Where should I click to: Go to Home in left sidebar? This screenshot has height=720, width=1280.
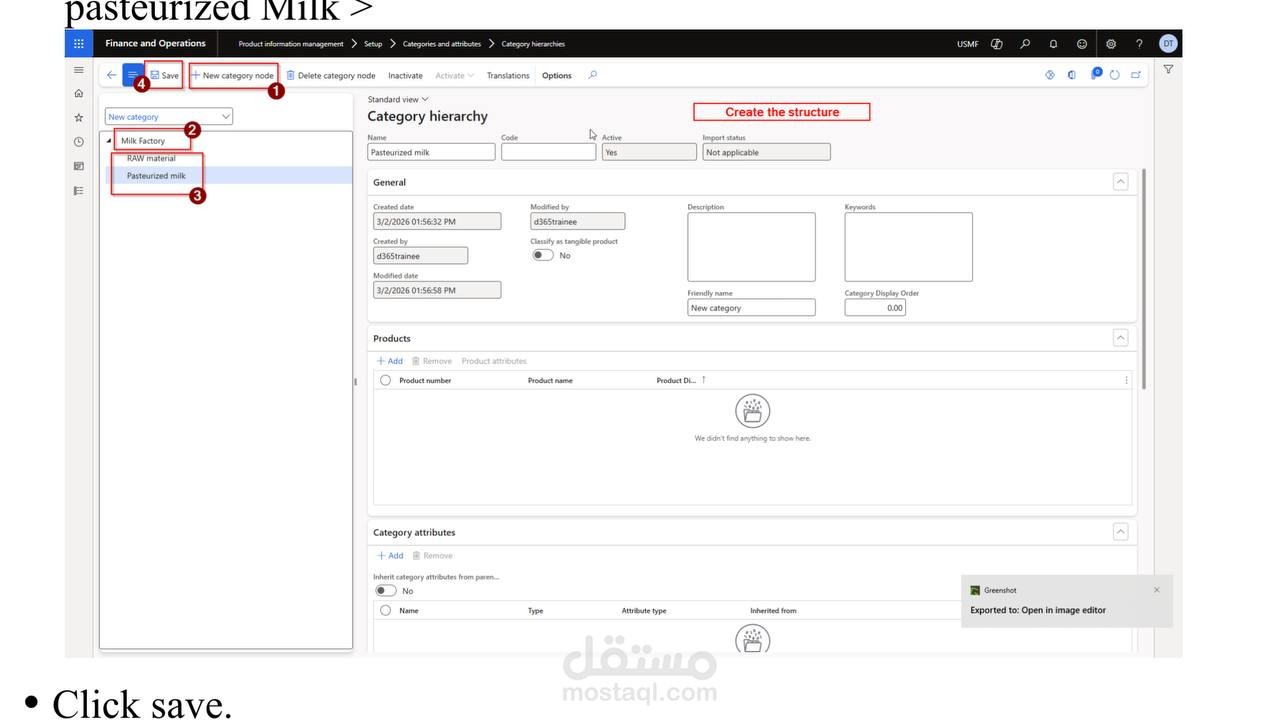79,93
